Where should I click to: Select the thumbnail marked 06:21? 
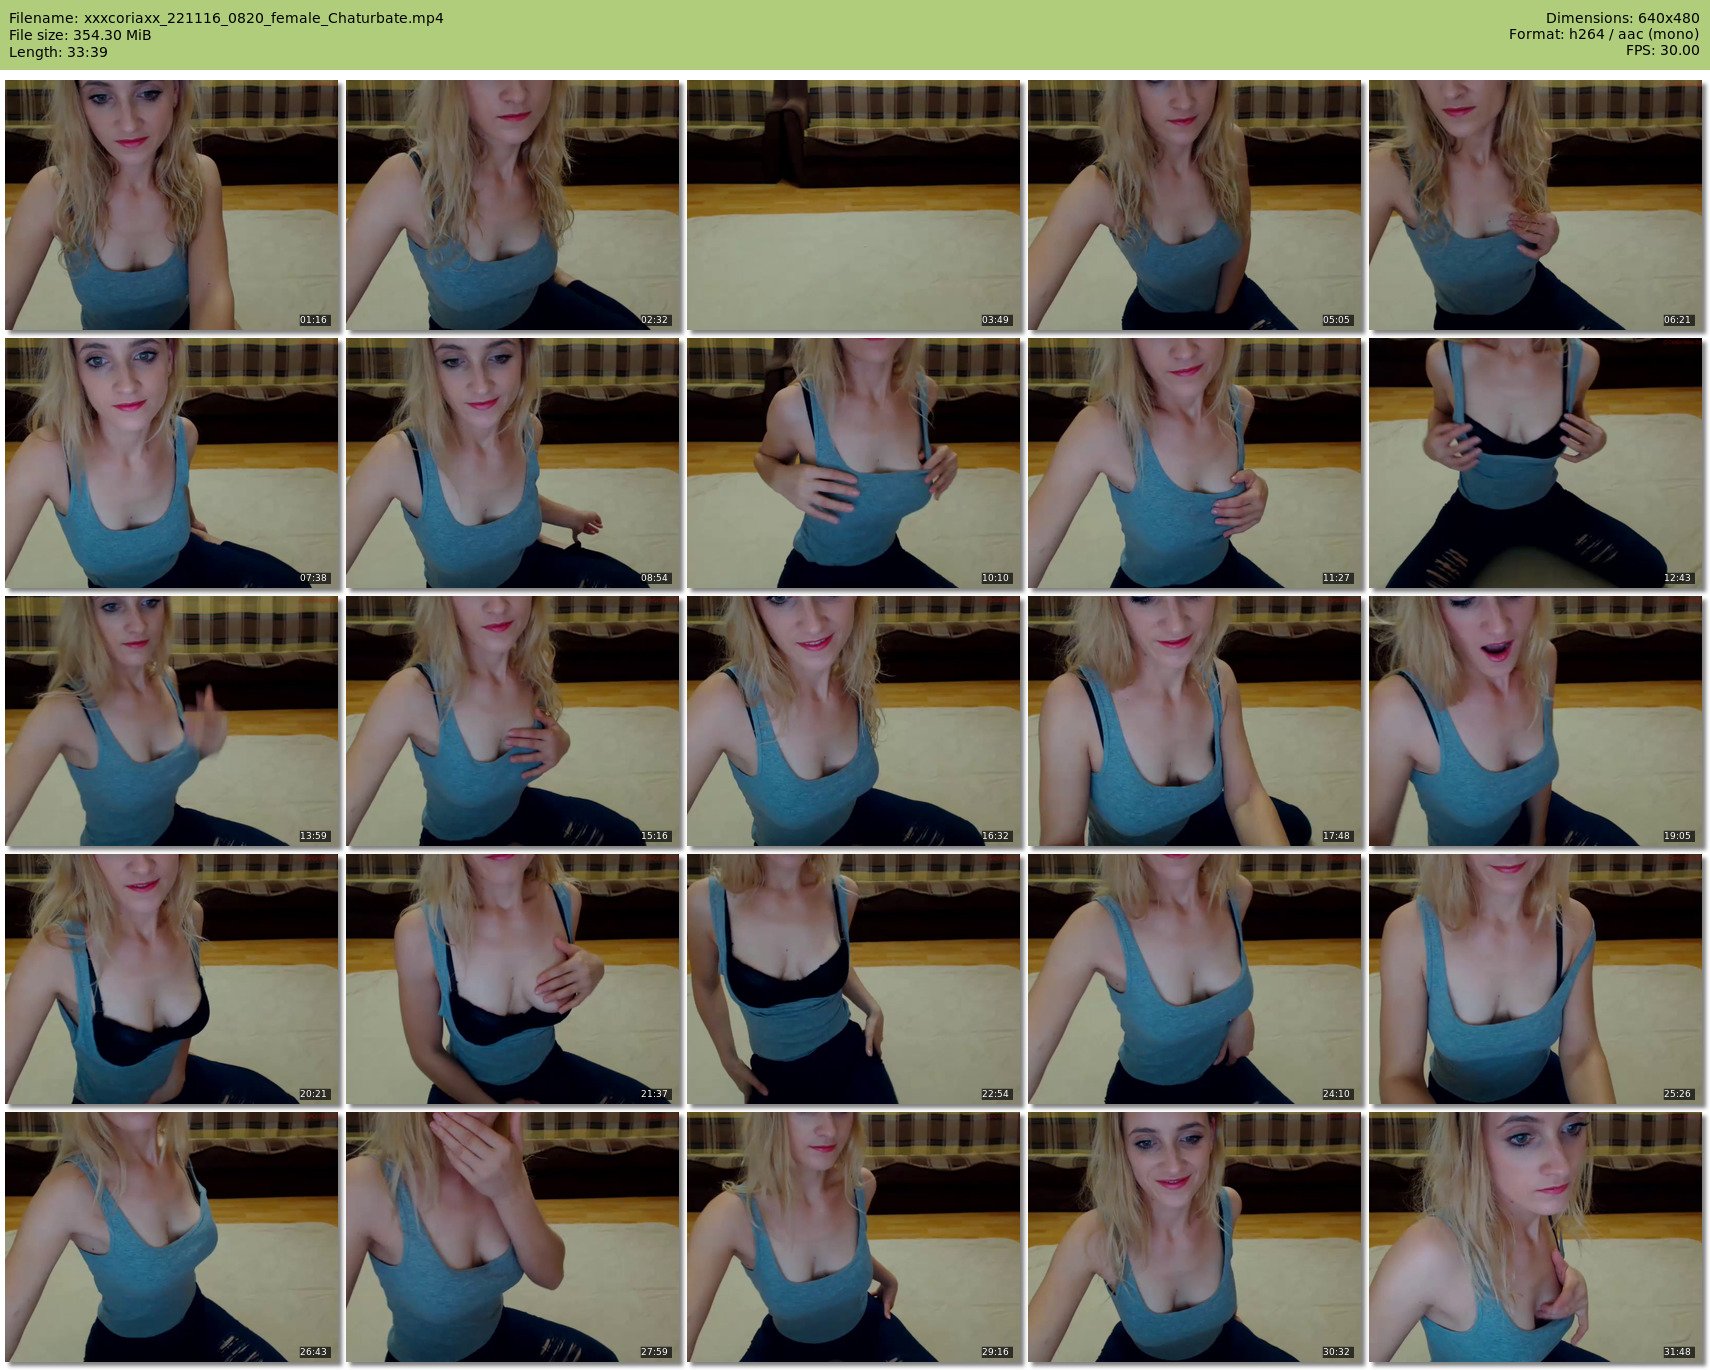click(x=1535, y=205)
